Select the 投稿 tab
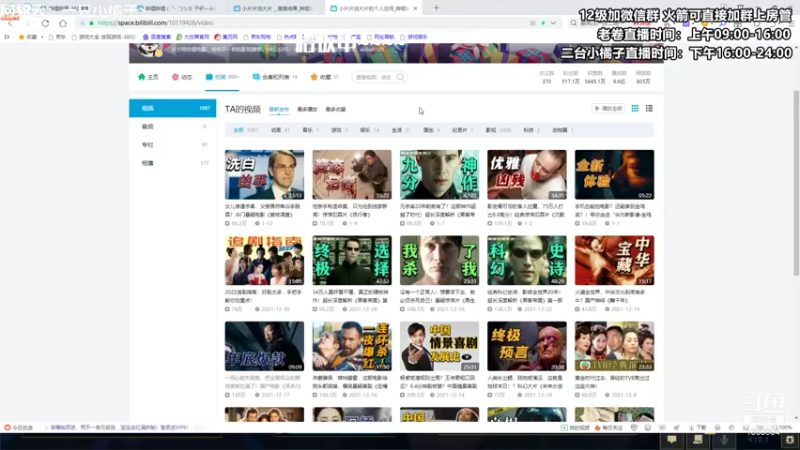 [222, 77]
